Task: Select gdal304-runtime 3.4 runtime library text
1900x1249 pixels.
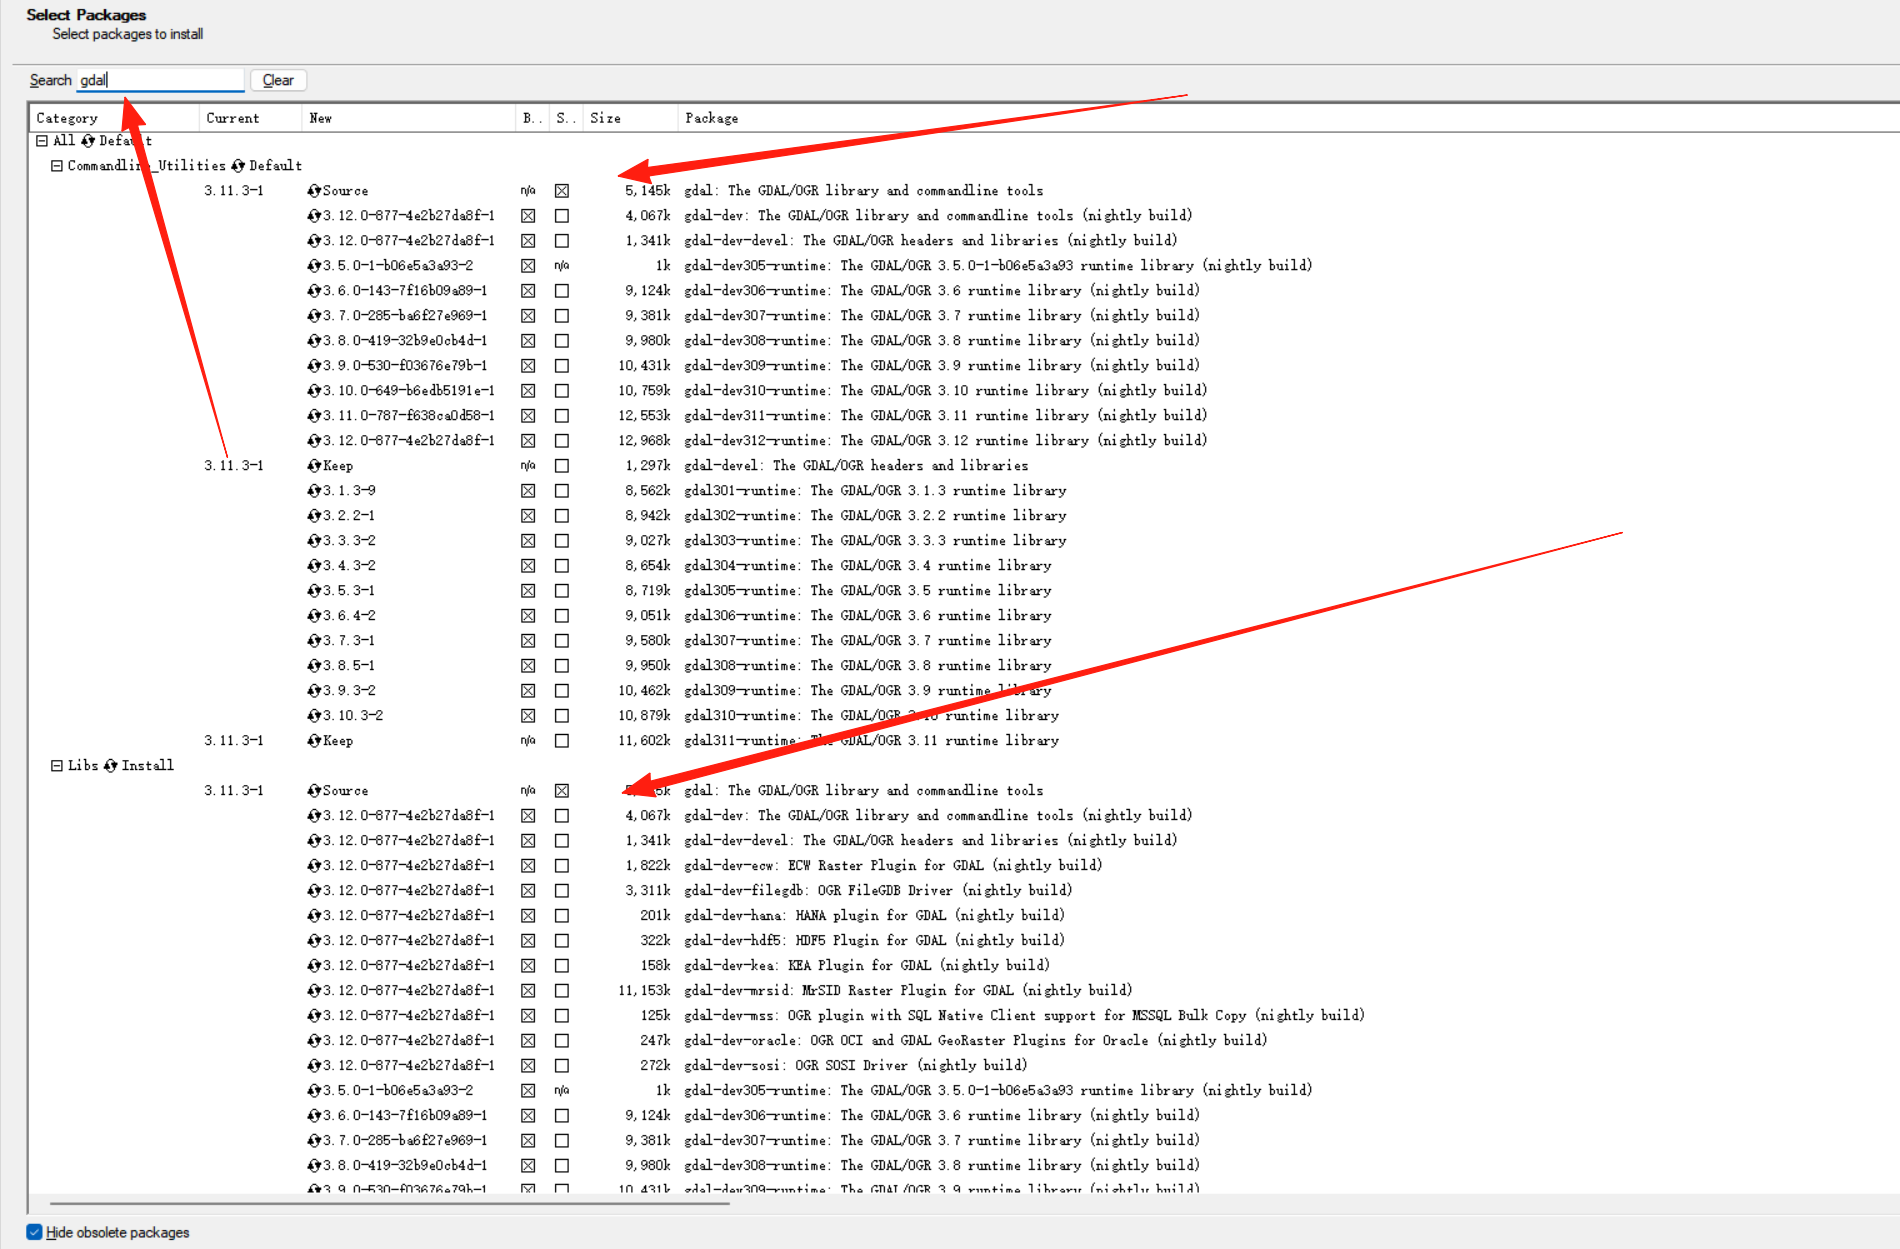Action: [x=868, y=566]
